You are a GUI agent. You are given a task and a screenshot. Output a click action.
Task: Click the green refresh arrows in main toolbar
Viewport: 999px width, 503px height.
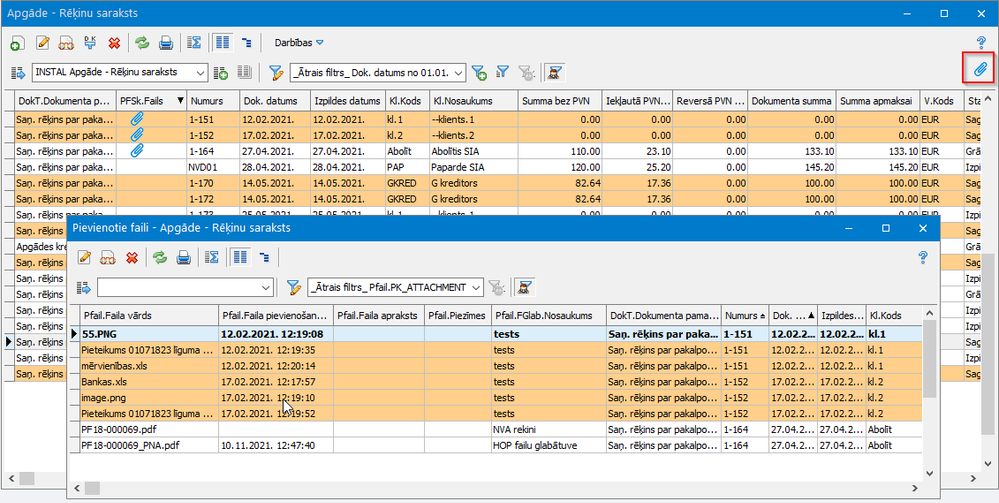pos(142,43)
